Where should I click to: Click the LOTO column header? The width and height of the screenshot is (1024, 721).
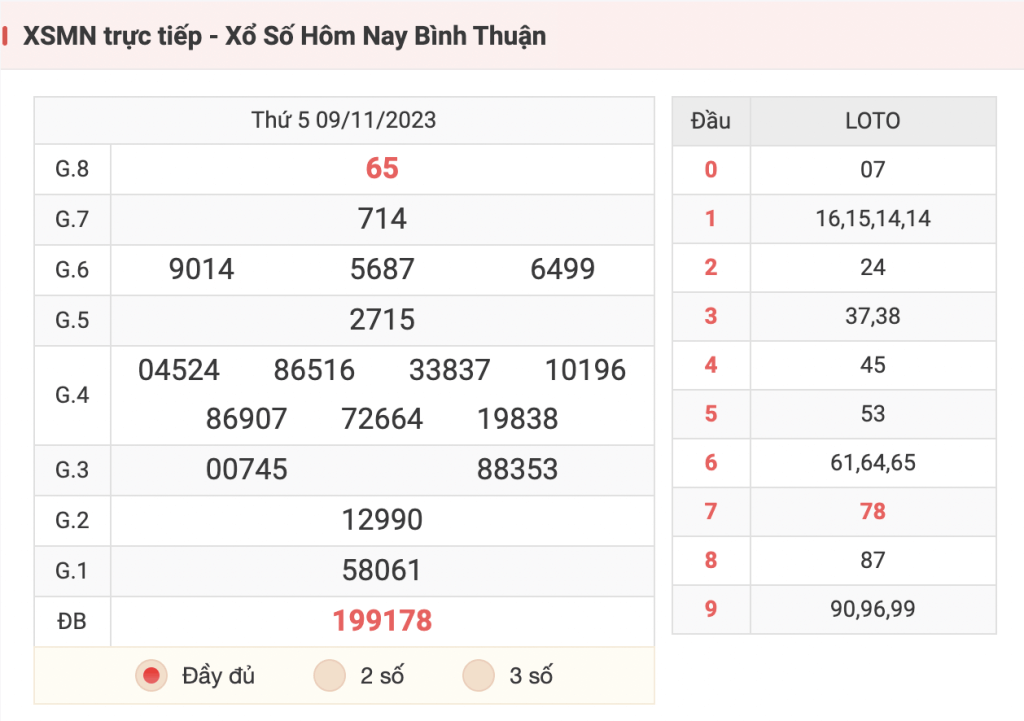pos(873,121)
